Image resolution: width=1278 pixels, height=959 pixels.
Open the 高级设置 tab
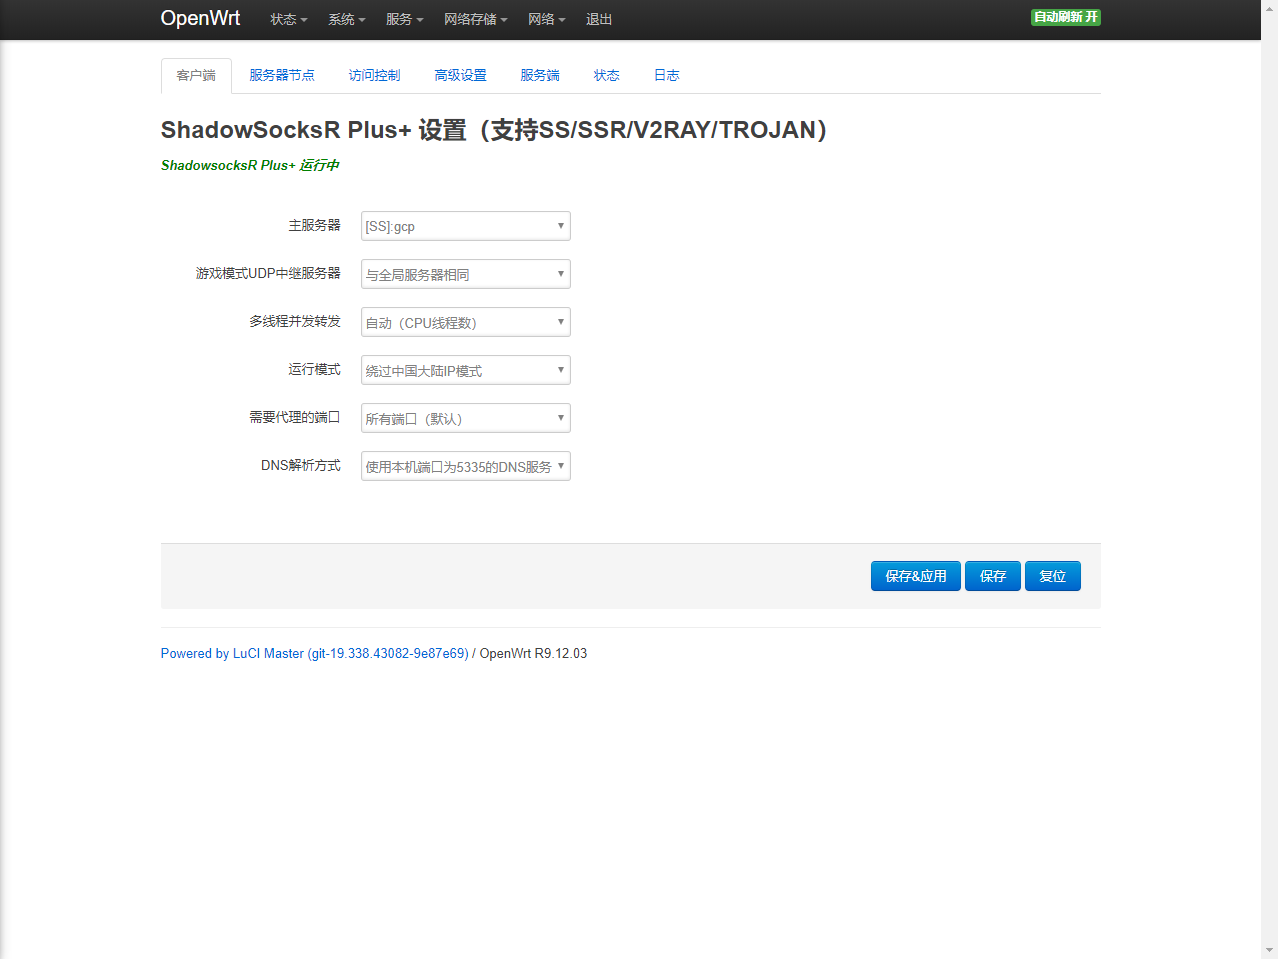[x=460, y=75]
